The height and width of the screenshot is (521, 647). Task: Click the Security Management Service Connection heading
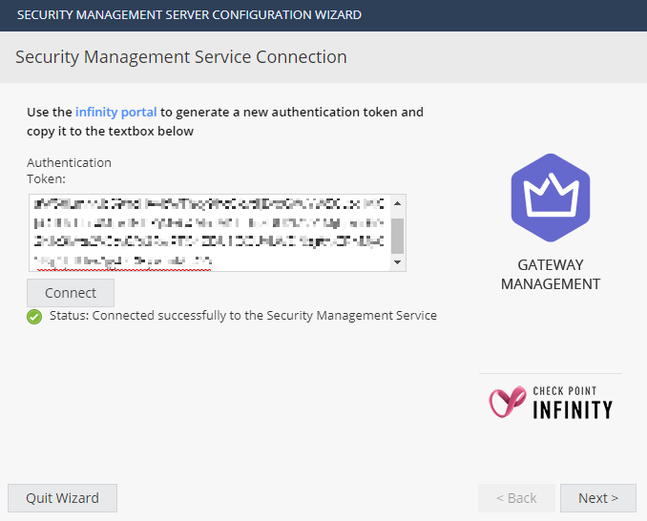pos(181,57)
